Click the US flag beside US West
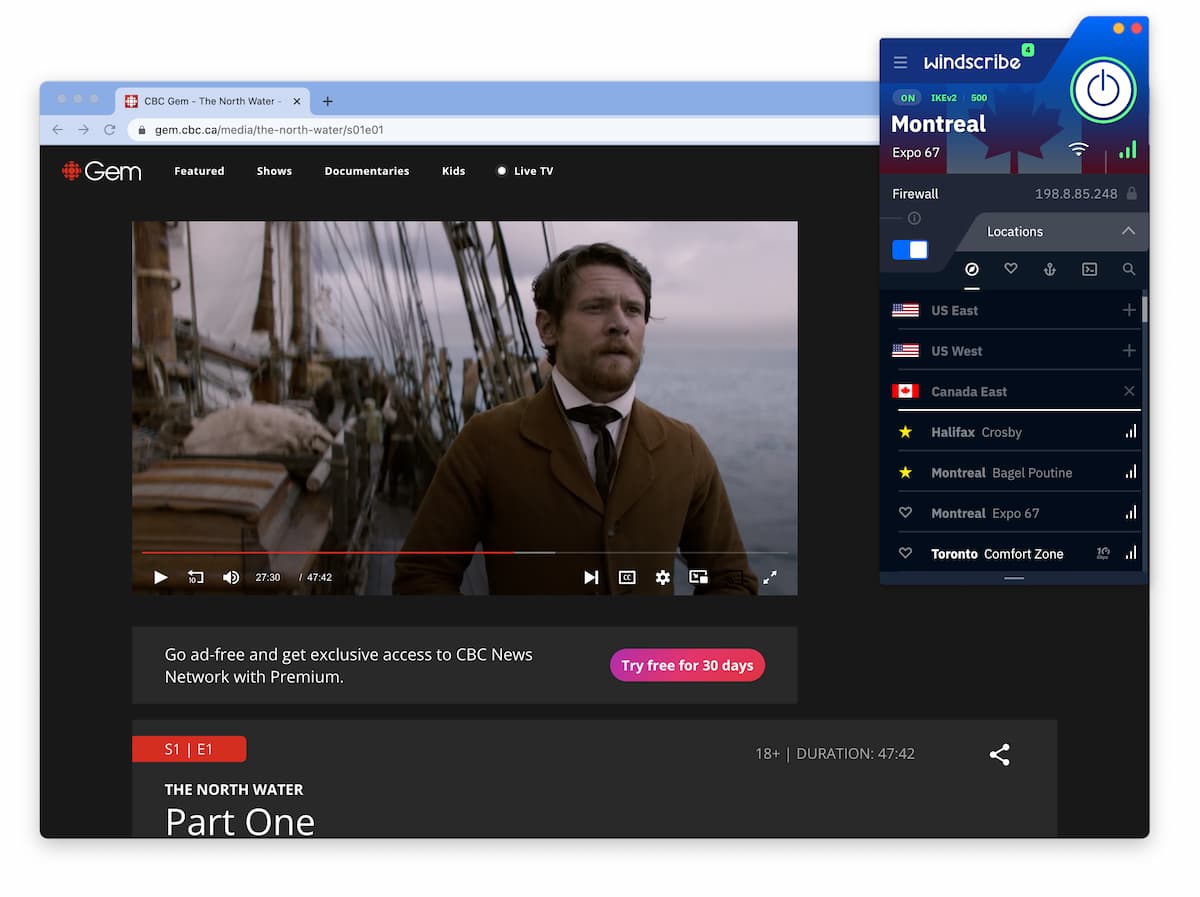 point(905,351)
